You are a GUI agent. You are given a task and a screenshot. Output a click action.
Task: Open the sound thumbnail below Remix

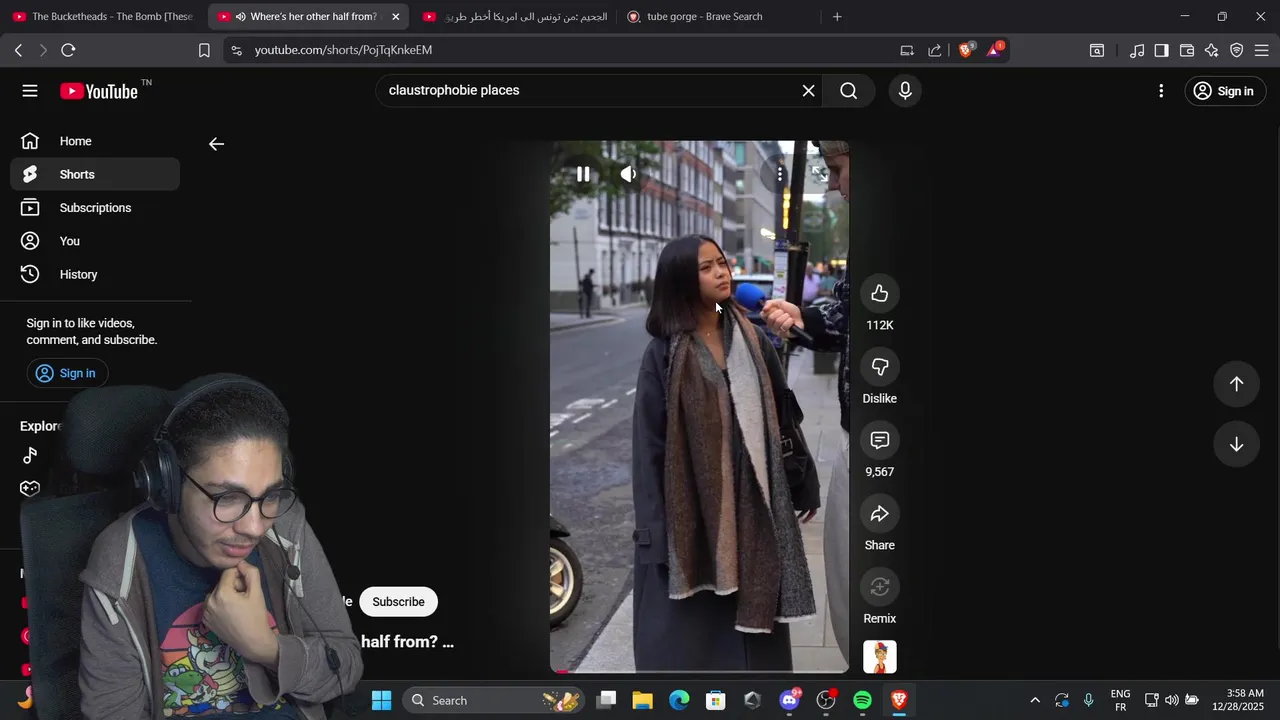880,657
